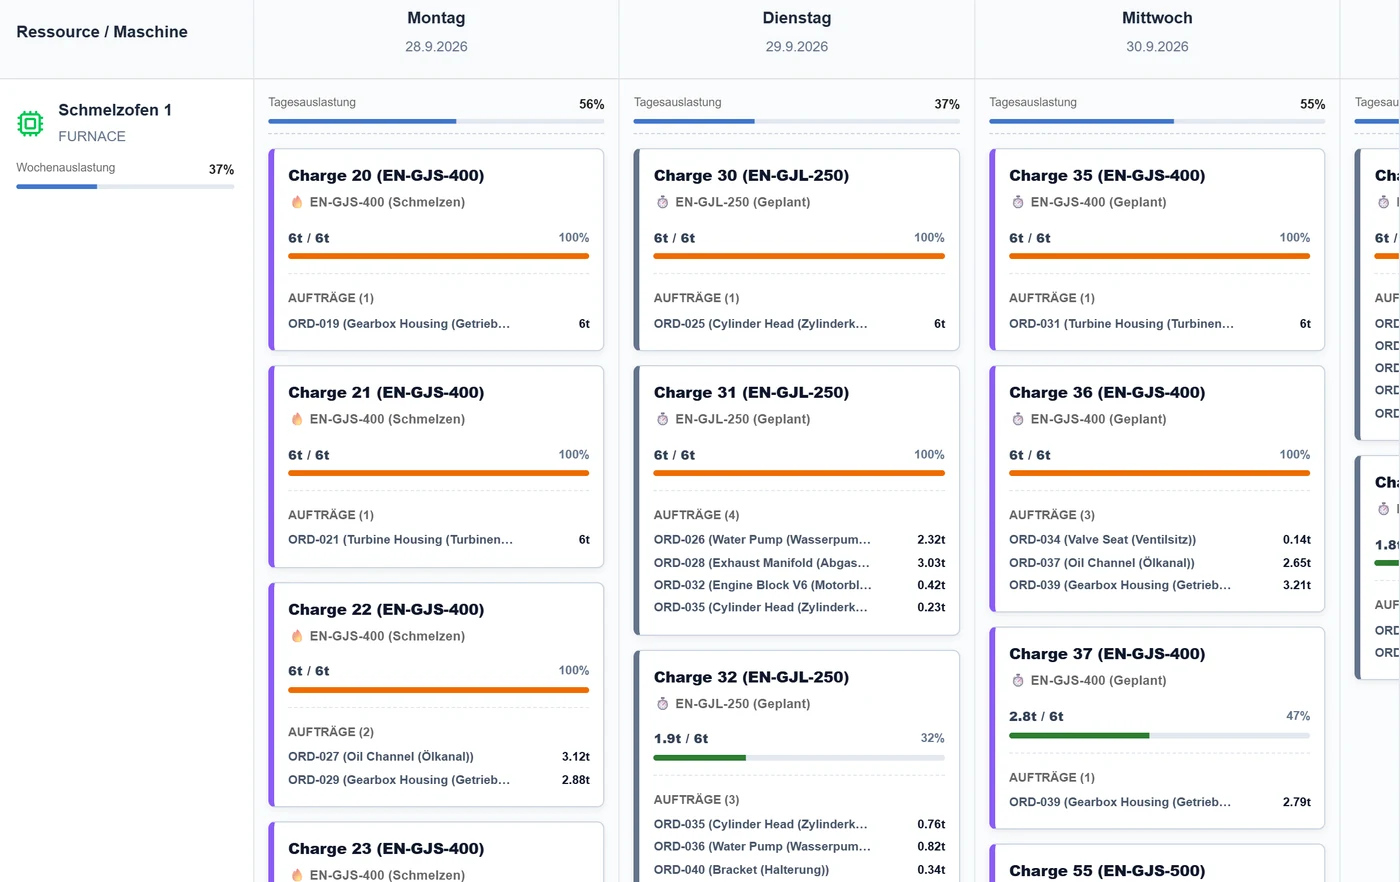Click the flame icon on Charge 22

point(297,636)
